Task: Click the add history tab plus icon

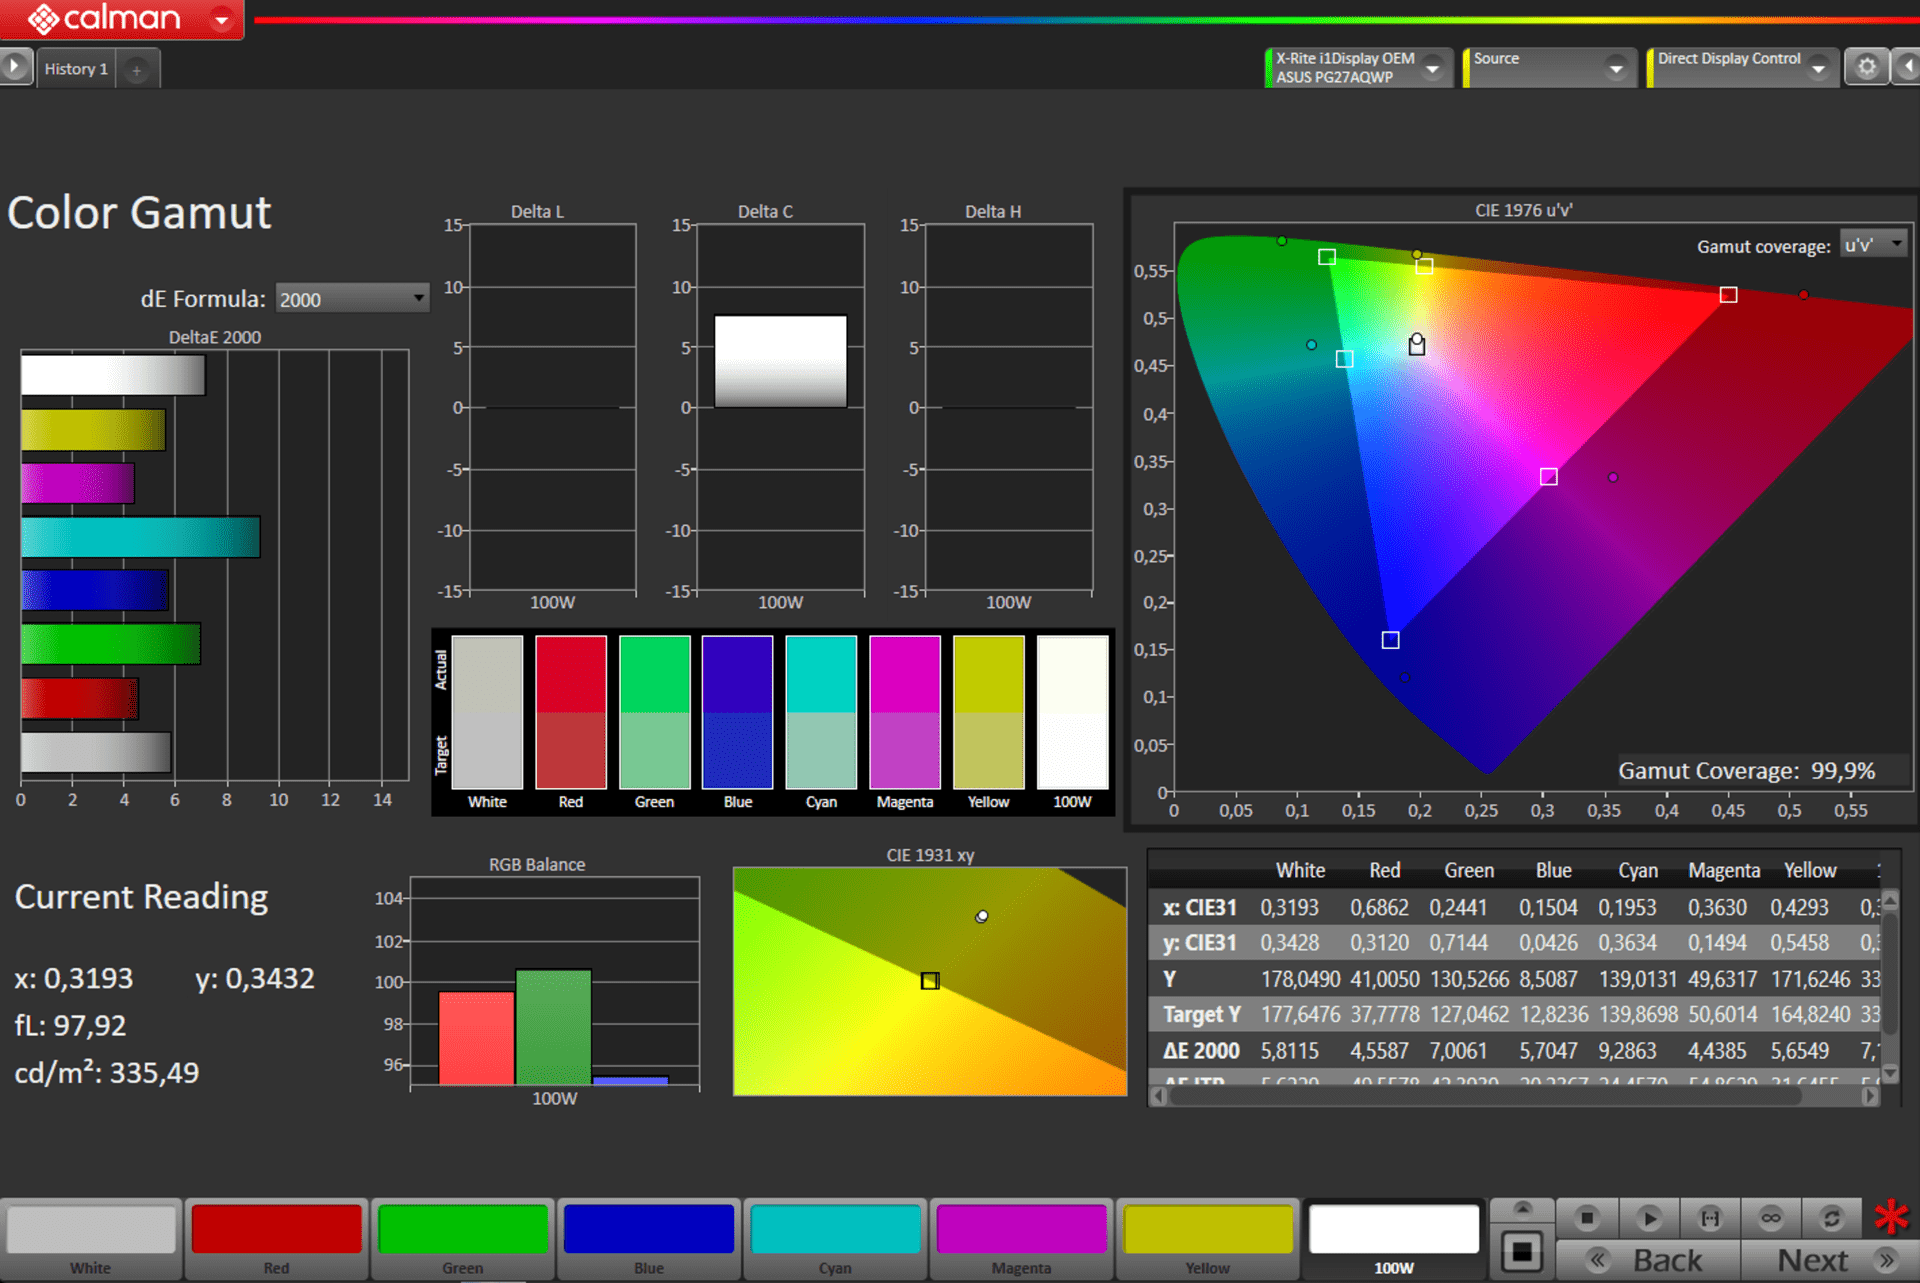Action: pos(137,69)
